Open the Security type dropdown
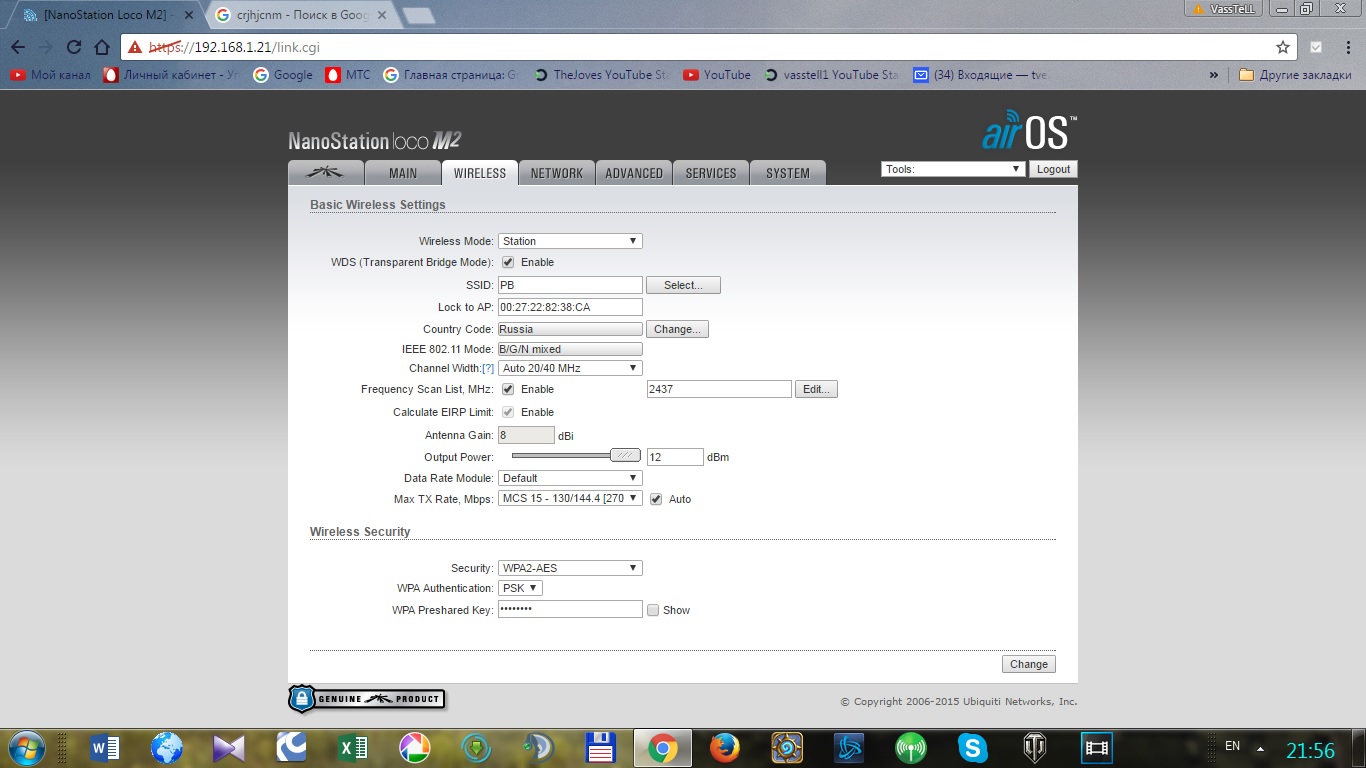This screenshot has height=768, width=1366. pyautogui.click(x=570, y=568)
